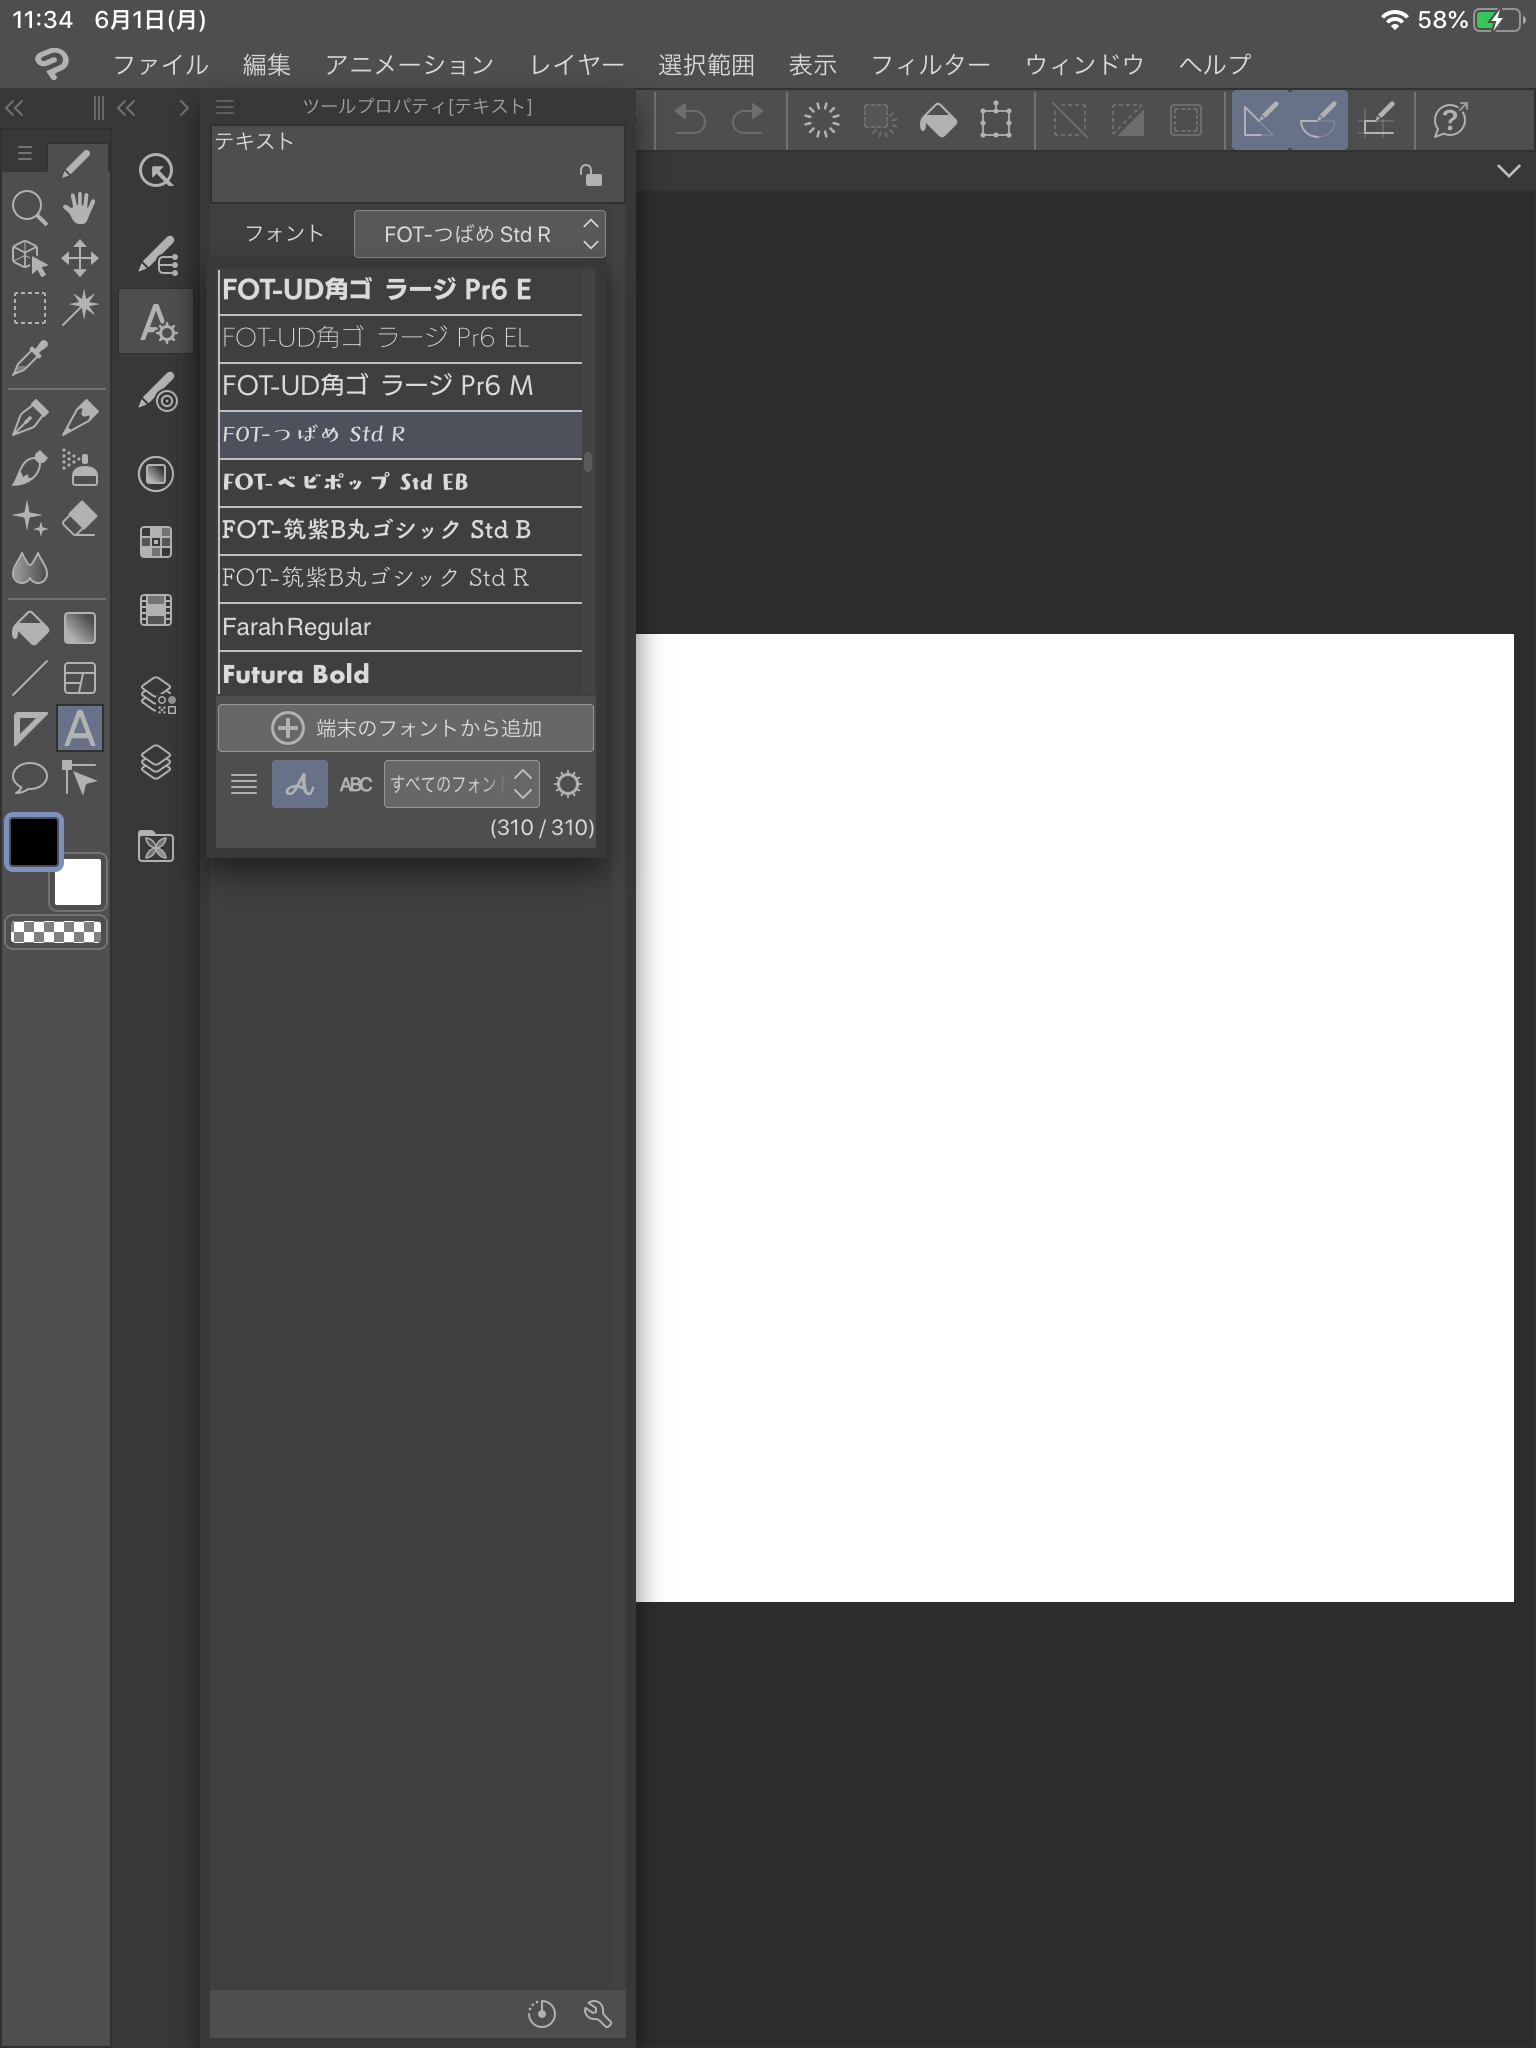Viewport: 1536px width, 2048px height.
Task: Open the アニメーション menu
Action: point(409,65)
